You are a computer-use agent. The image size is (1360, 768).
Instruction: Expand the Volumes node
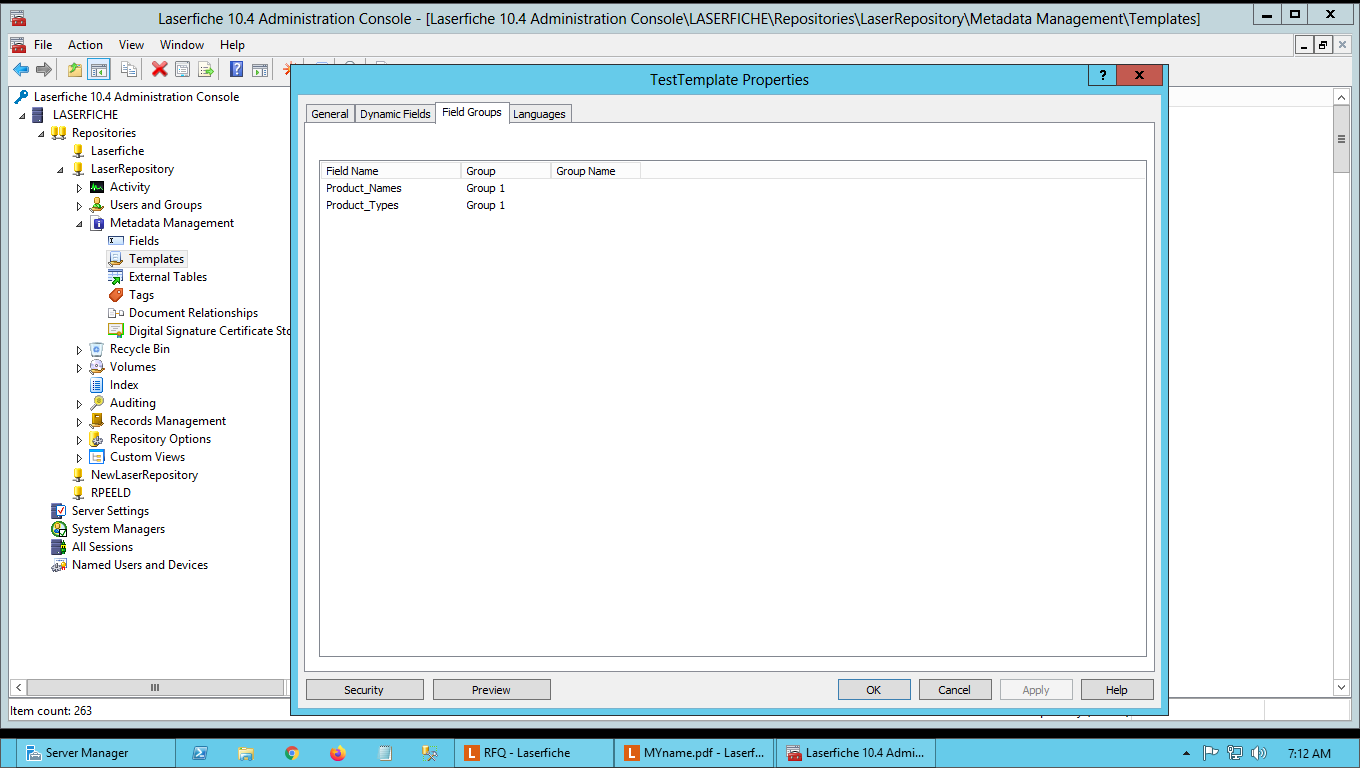coord(79,367)
